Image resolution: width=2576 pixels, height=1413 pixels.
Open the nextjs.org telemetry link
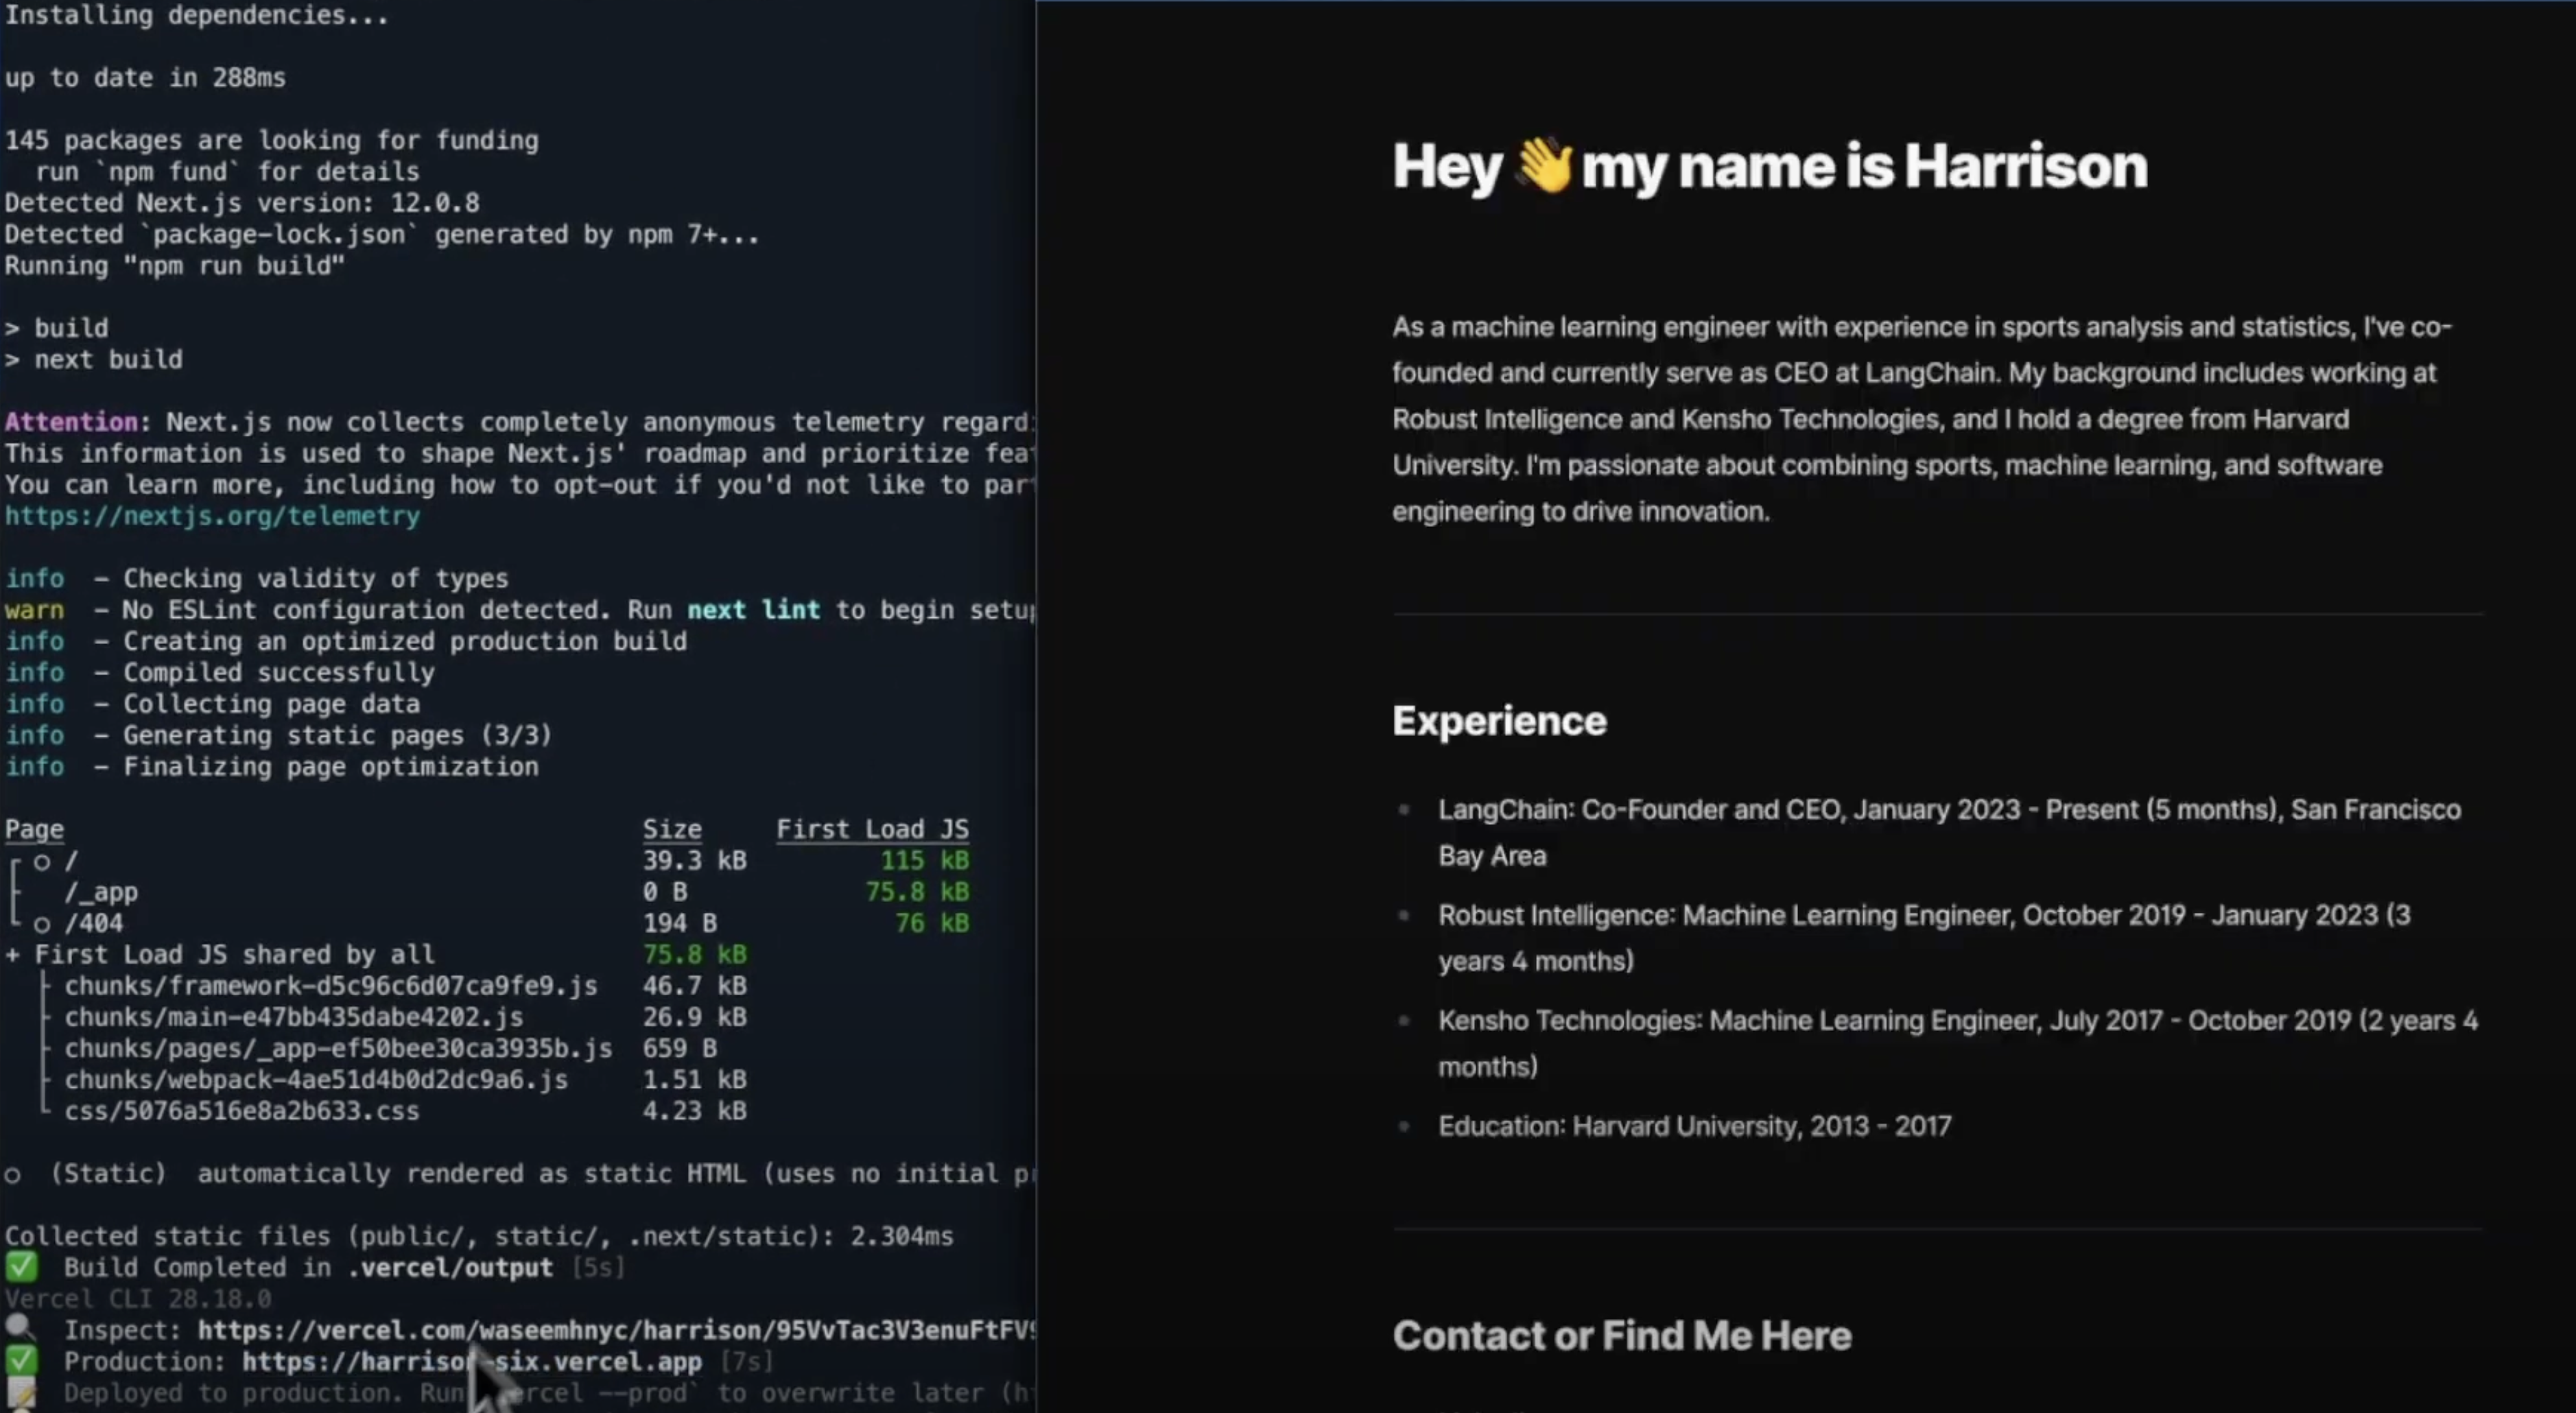[x=212, y=516]
